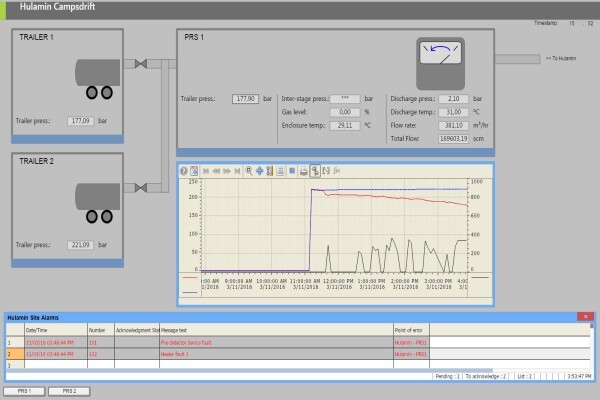Click the PRS 1 Trailer press 177,90 field
This screenshot has width=600, height=400.
pyautogui.click(x=245, y=99)
